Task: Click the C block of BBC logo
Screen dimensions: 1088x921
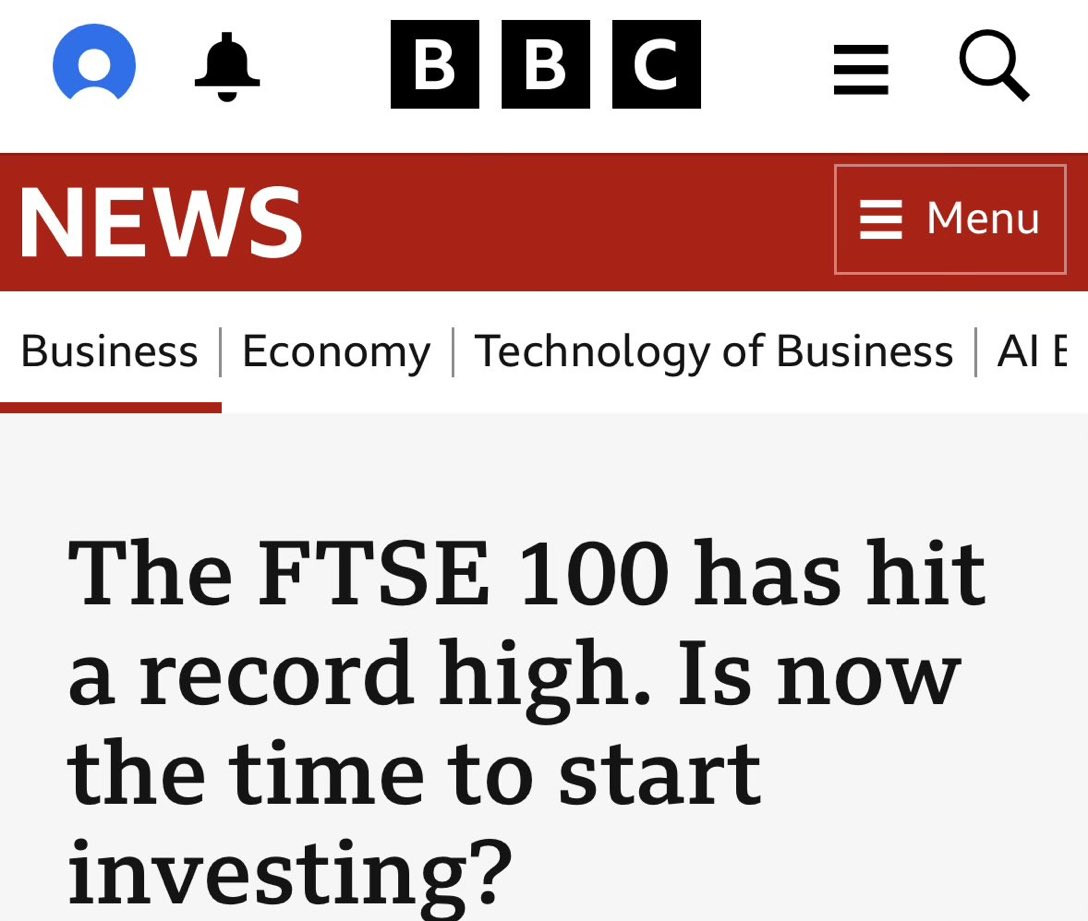Action: pyautogui.click(x=656, y=65)
